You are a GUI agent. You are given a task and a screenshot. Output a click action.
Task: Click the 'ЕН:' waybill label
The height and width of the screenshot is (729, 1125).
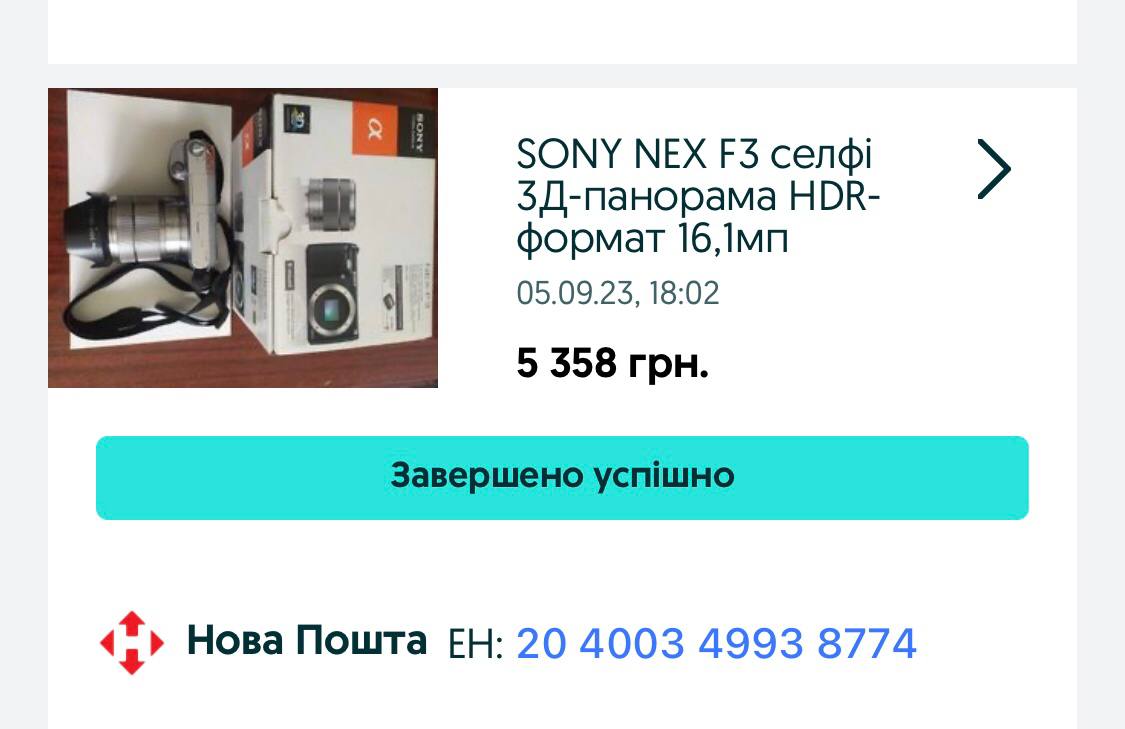(475, 644)
